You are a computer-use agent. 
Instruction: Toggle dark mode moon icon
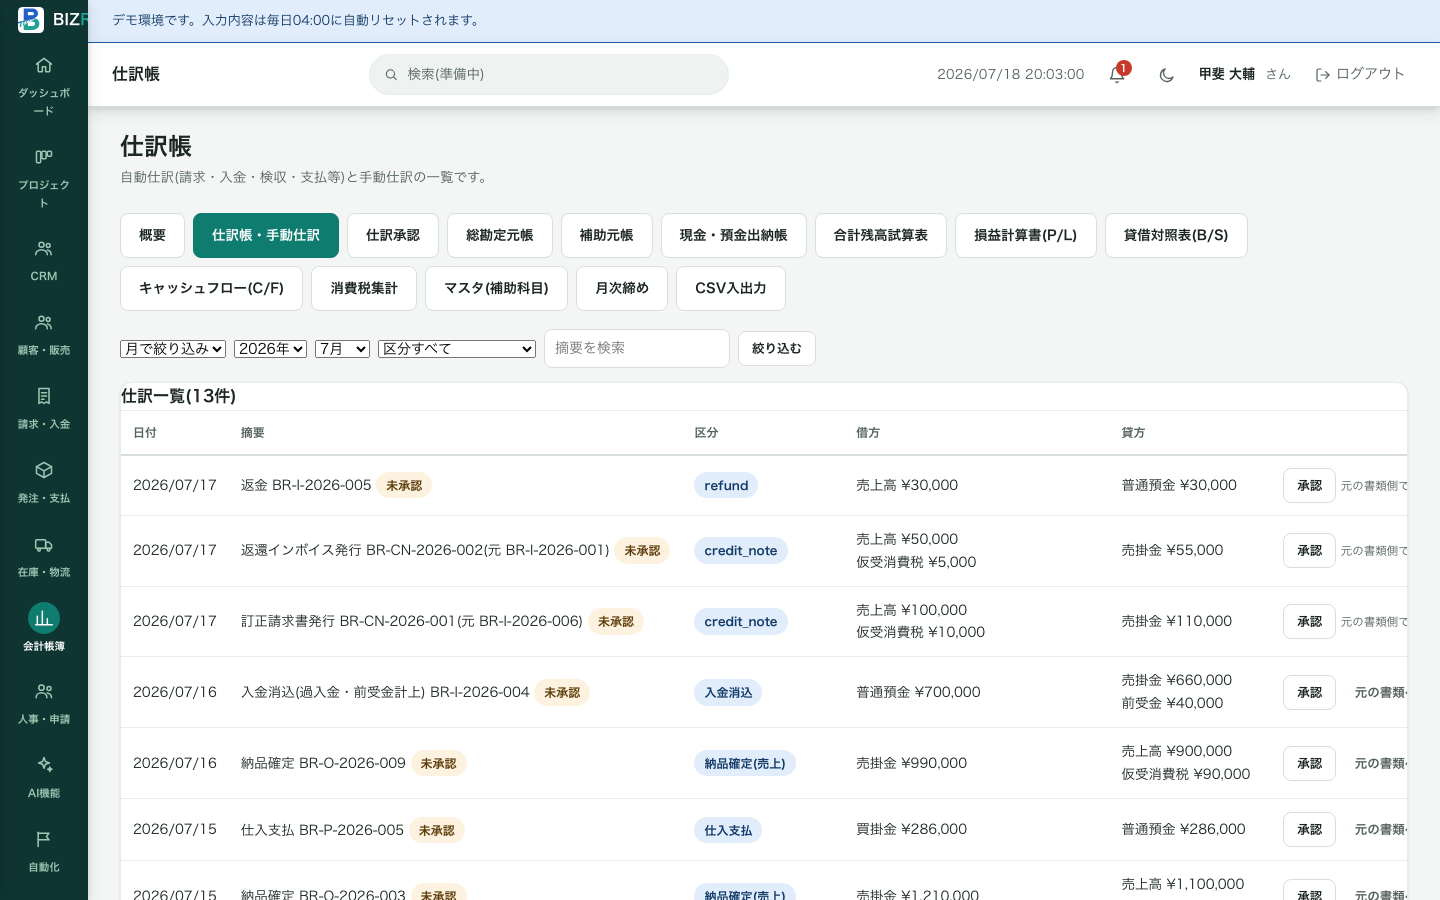click(1166, 75)
